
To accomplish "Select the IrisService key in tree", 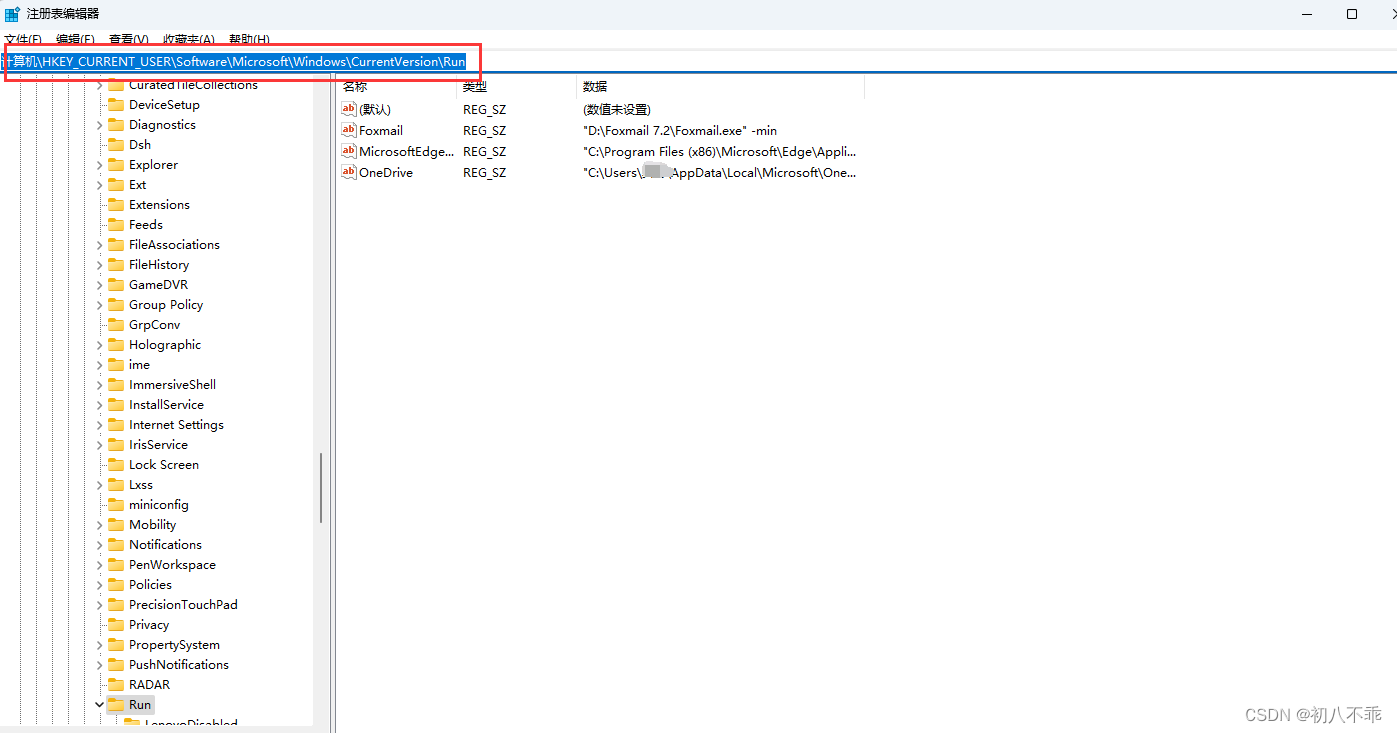I will (x=158, y=445).
